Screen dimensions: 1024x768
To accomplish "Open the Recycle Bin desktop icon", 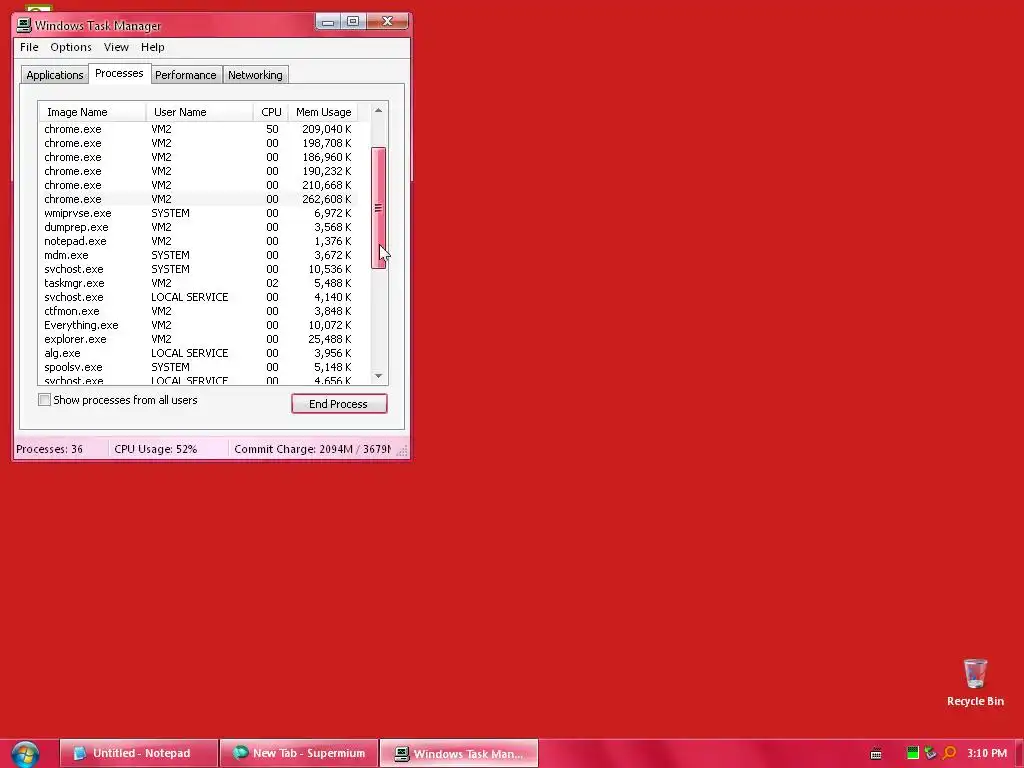I will coord(975,682).
